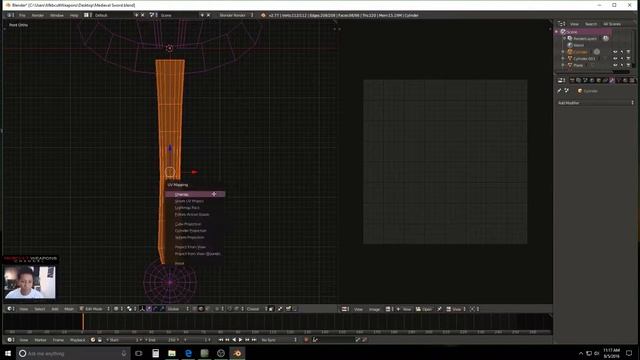Click the UV editor Open image button
This screenshot has height=360, width=640.
point(424,309)
